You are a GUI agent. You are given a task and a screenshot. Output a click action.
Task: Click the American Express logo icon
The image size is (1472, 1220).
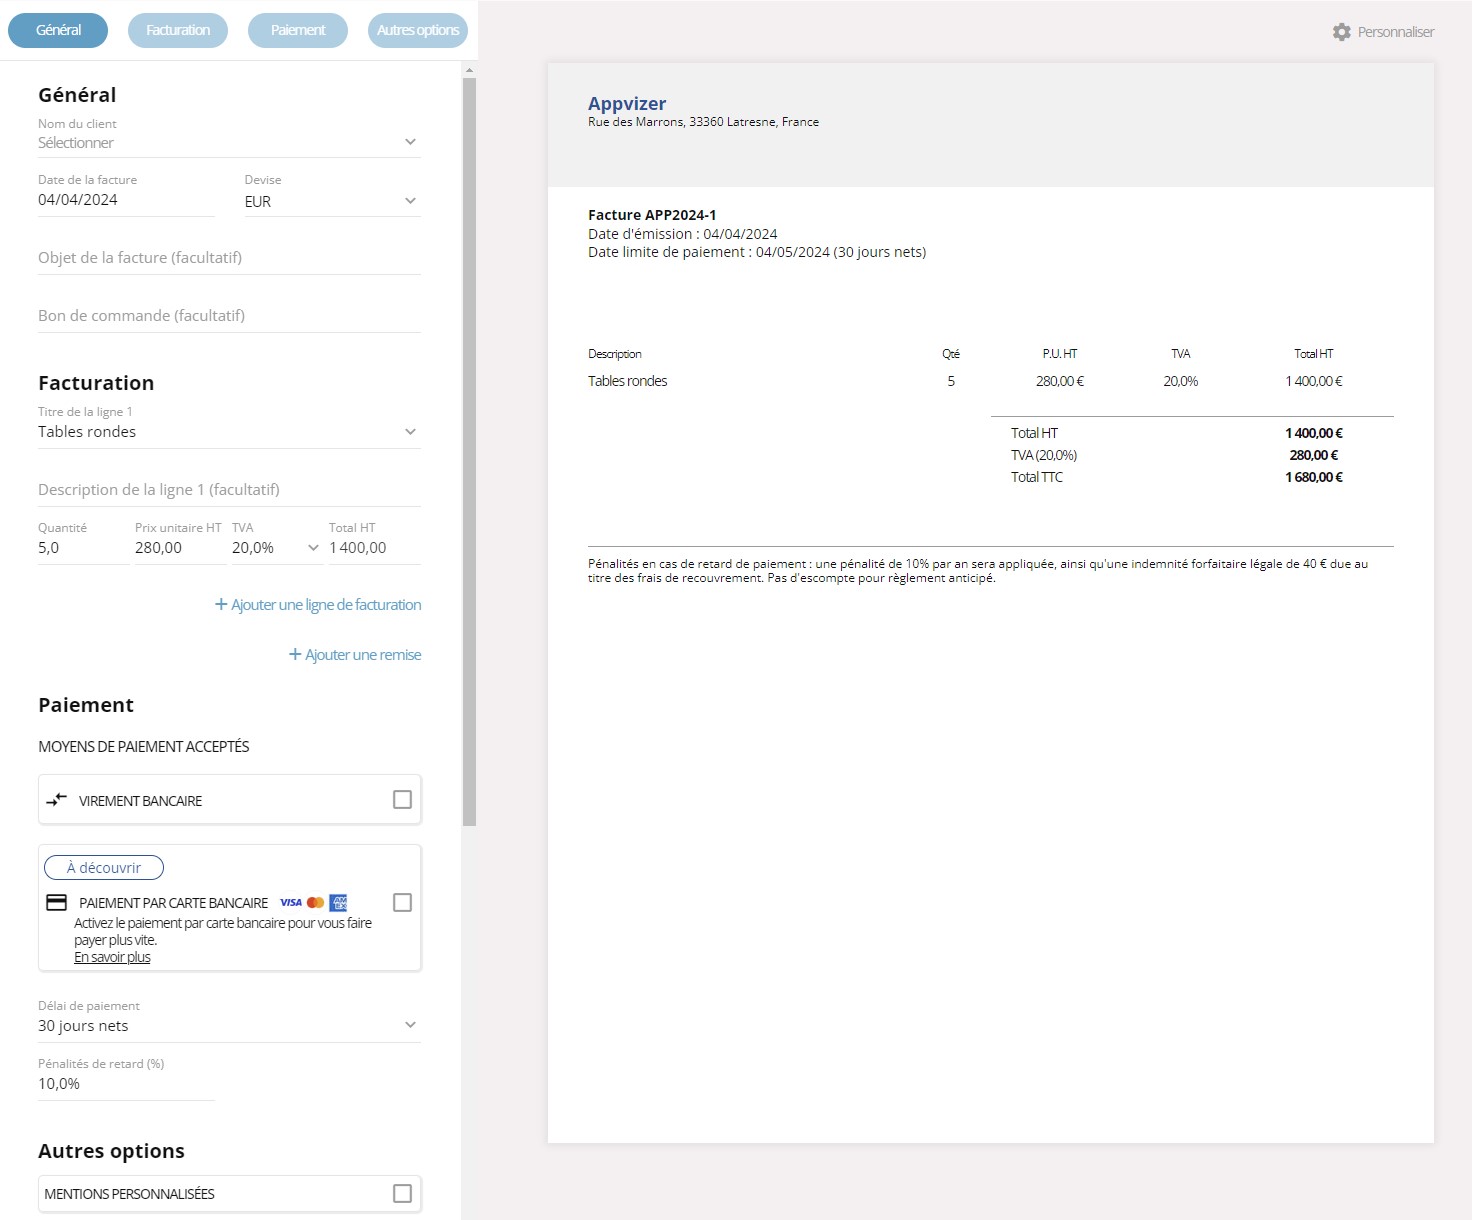pyautogui.click(x=338, y=902)
